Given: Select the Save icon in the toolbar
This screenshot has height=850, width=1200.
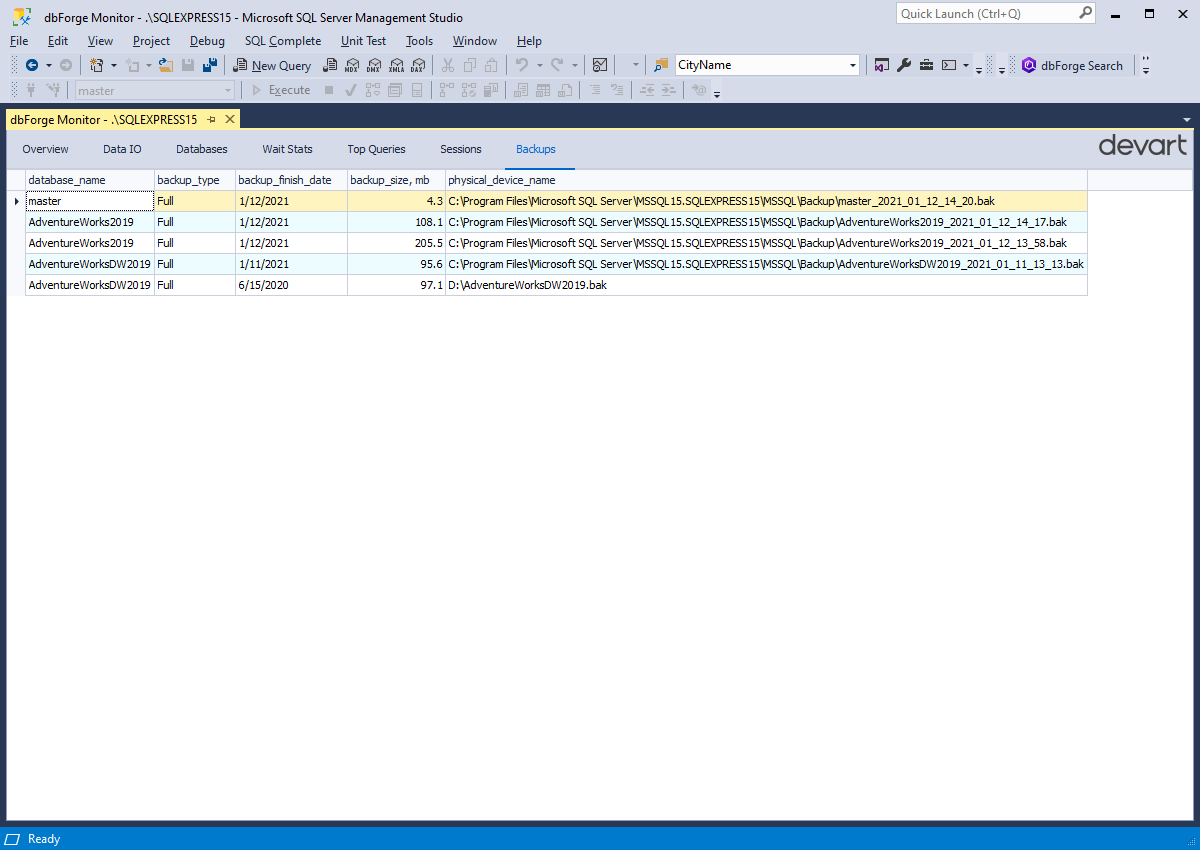Looking at the screenshot, I should coord(188,64).
